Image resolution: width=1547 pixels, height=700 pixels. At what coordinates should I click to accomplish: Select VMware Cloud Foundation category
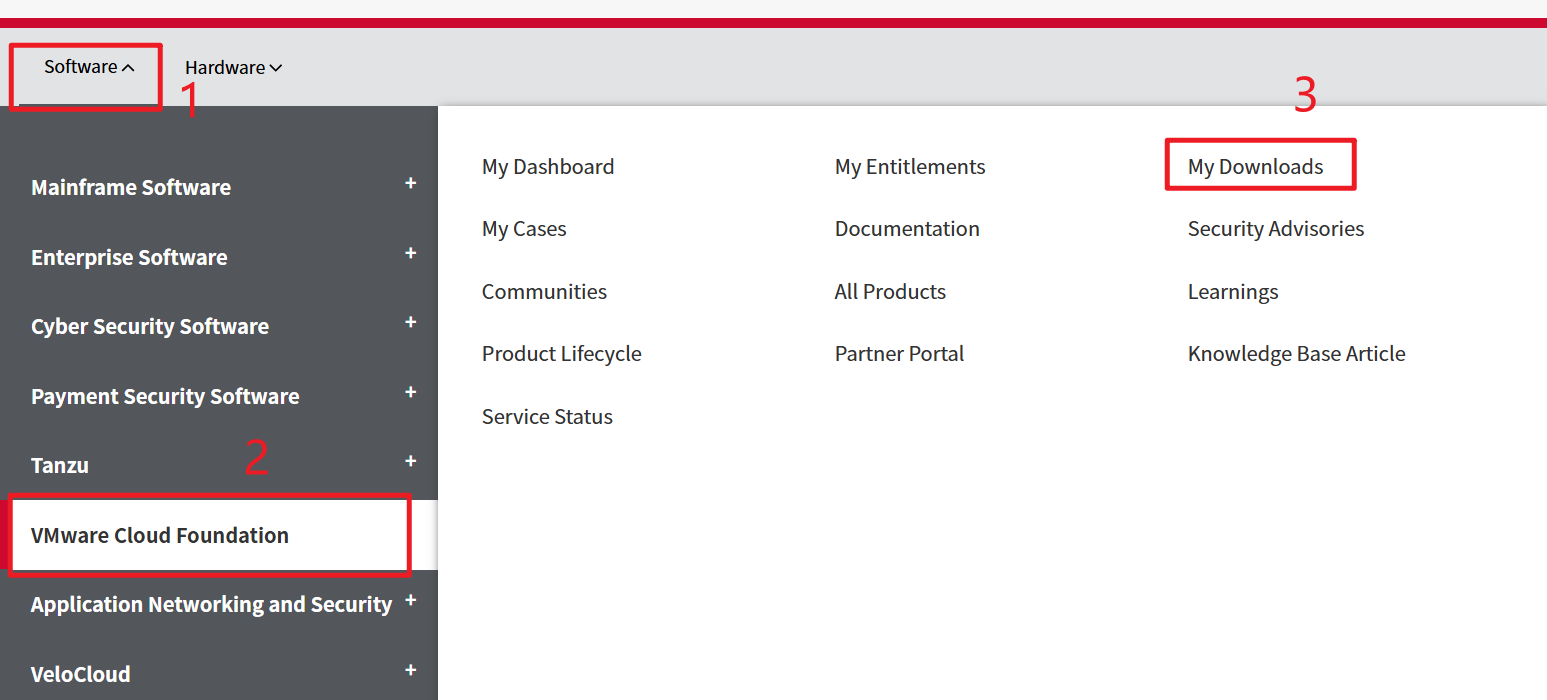pos(160,536)
